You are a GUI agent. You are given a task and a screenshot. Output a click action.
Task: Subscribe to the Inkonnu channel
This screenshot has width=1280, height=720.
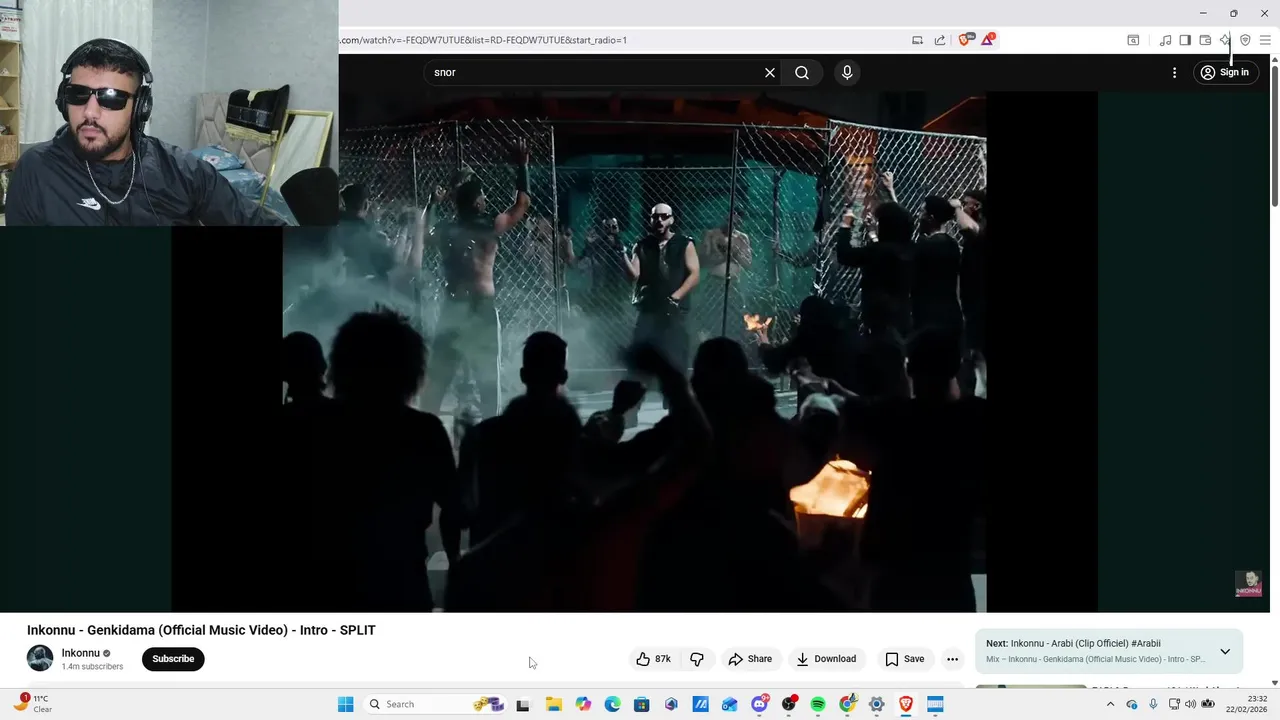pyautogui.click(x=173, y=659)
